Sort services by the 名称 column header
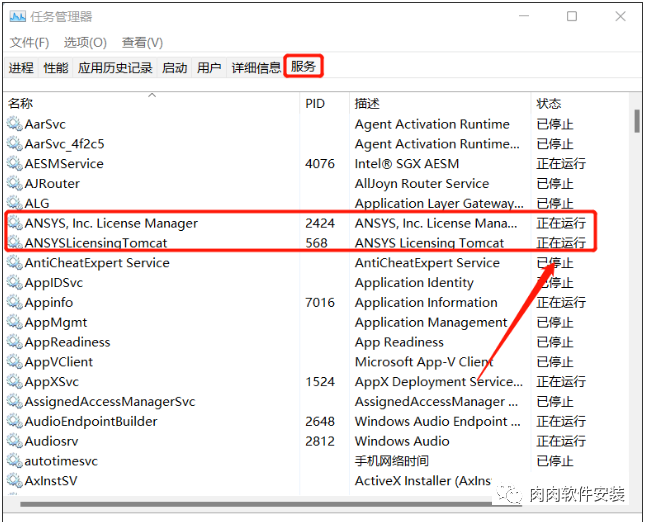Viewport: 645px width, 522px height. pyautogui.click(x=152, y=103)
